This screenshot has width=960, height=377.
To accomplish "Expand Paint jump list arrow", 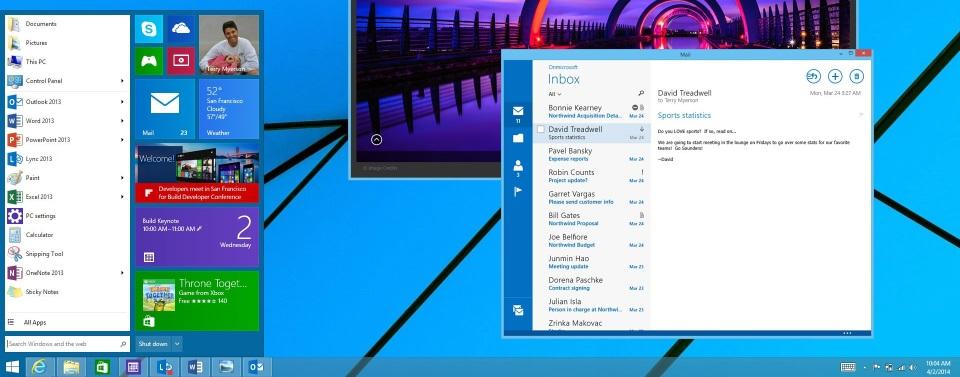I will (x=122, y=177).
